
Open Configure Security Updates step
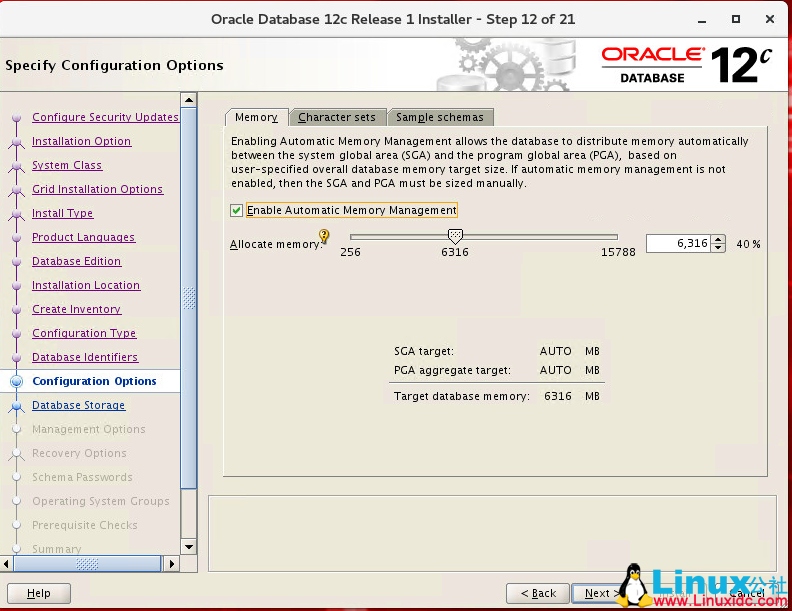tap(106, 117)
